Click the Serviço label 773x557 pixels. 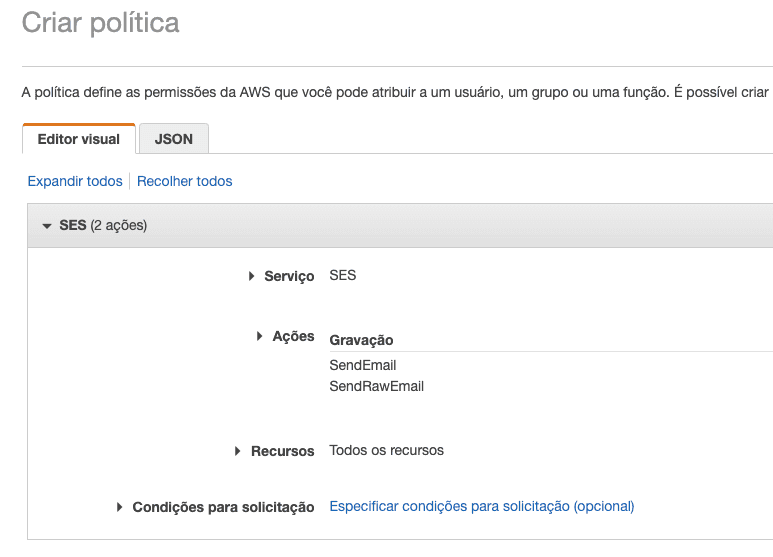[289, 276]
